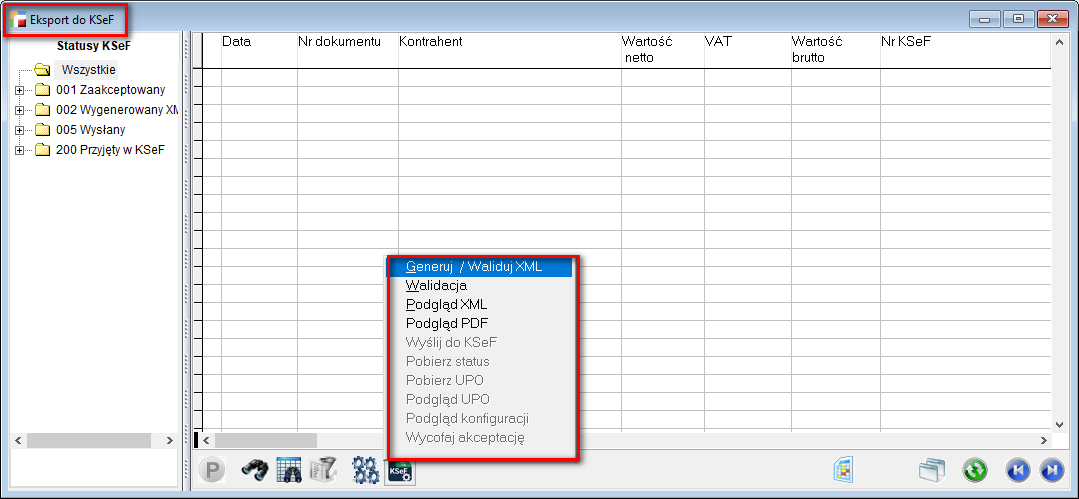Click the blue go-to-first record arrow
Image resolution: width=1079 pixels, height=499 pixels.
(x=1017, y=470)
